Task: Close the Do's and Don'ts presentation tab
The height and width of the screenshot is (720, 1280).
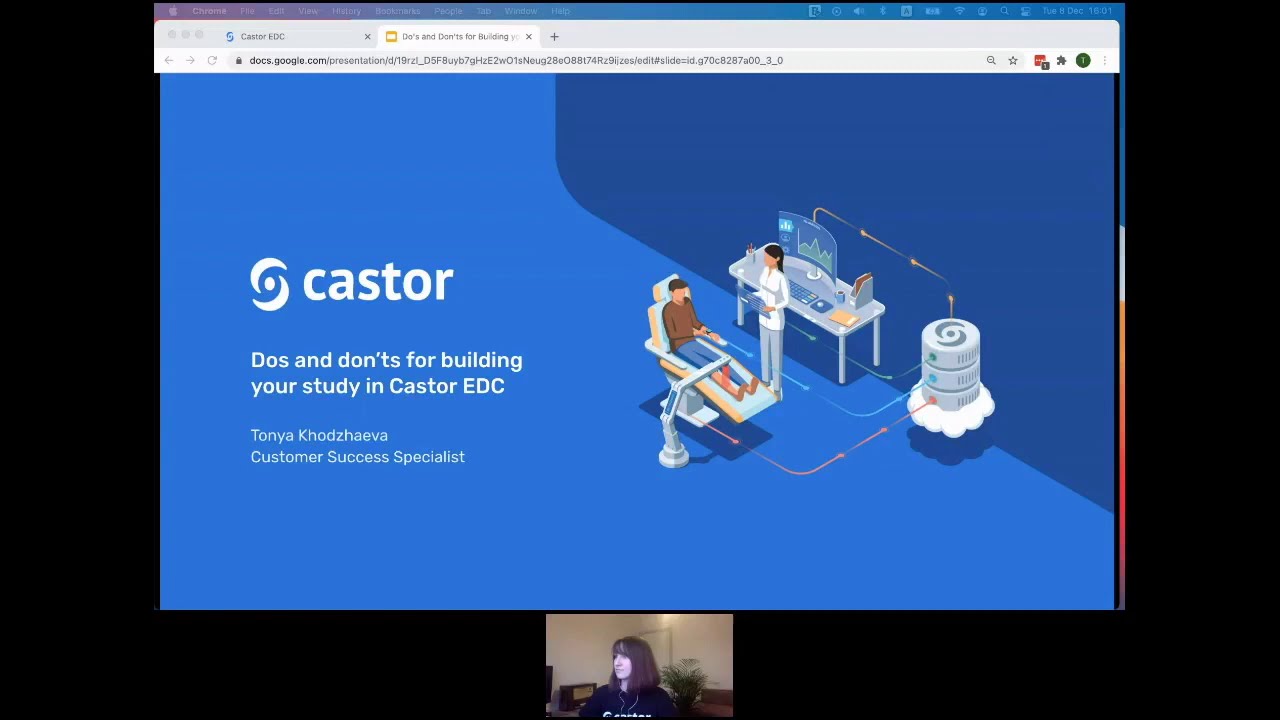Action: (529, 37)
